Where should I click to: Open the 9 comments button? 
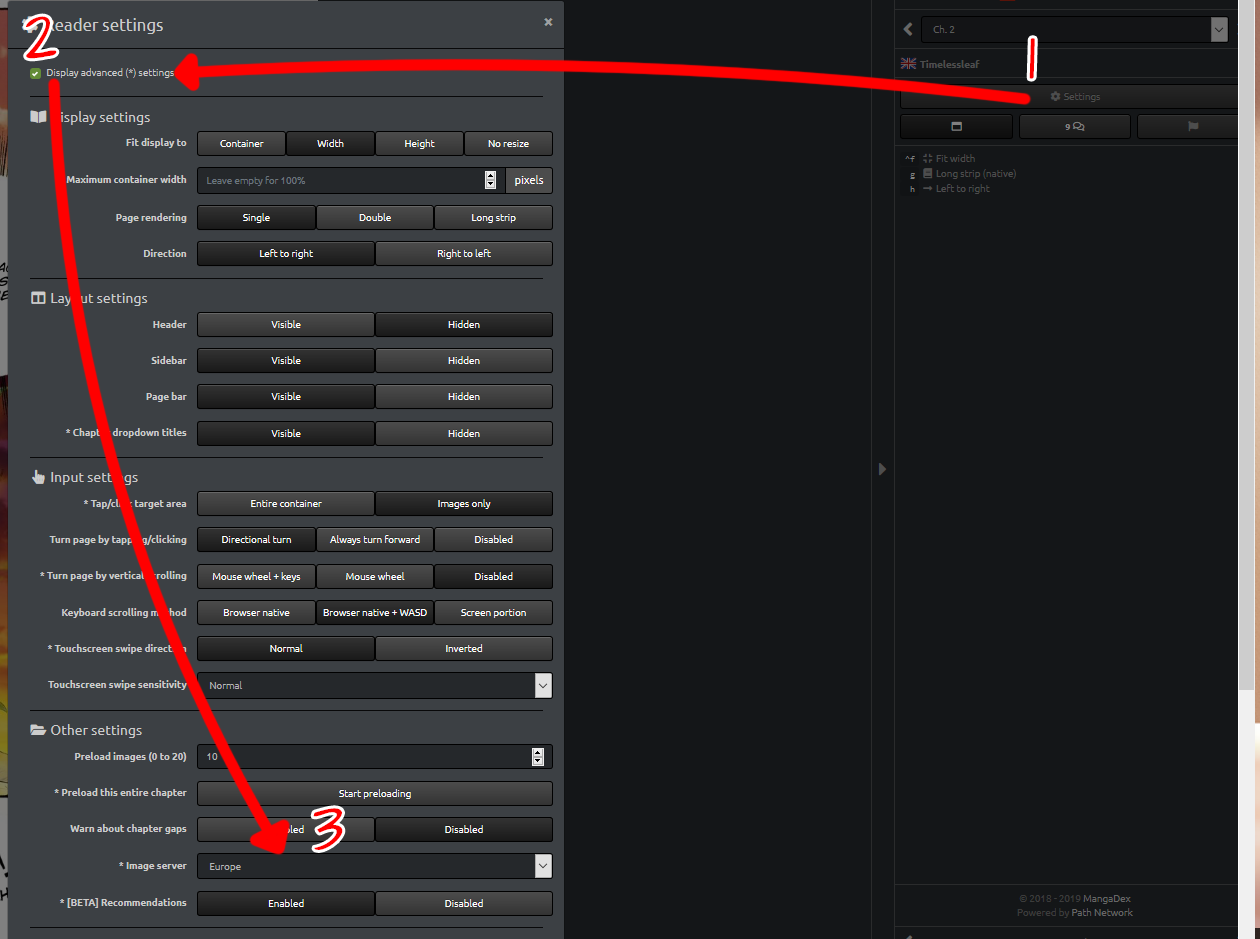[1075, 127]
